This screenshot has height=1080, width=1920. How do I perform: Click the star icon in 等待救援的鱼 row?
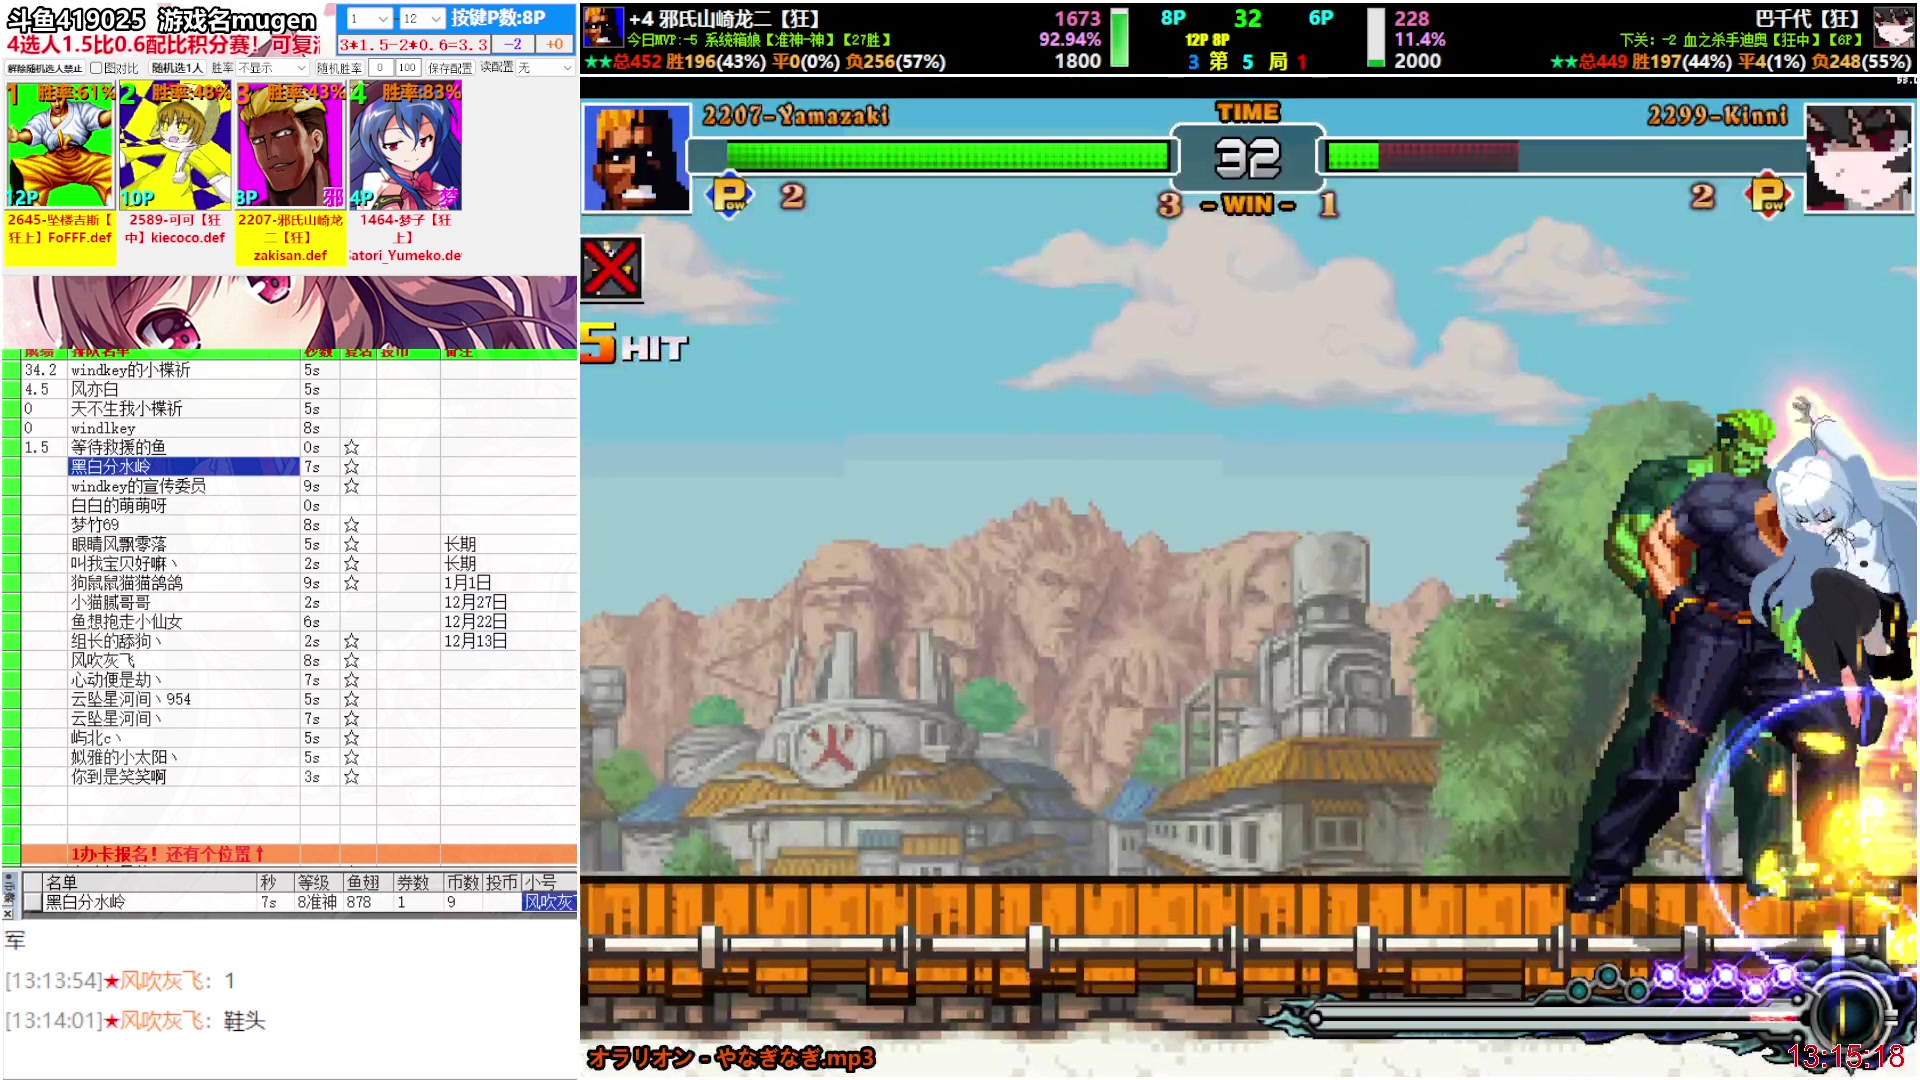click(x=351, y=447)
